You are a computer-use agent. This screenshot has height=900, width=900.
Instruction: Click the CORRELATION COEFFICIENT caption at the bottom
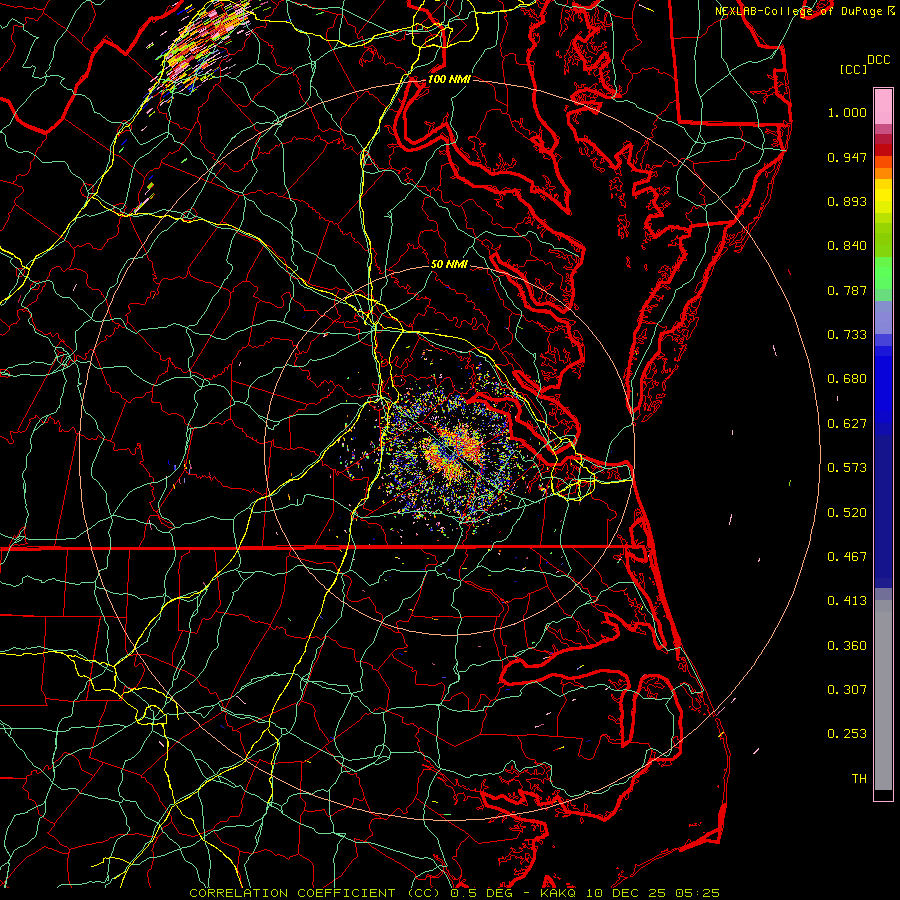click(x=454, y=893)
